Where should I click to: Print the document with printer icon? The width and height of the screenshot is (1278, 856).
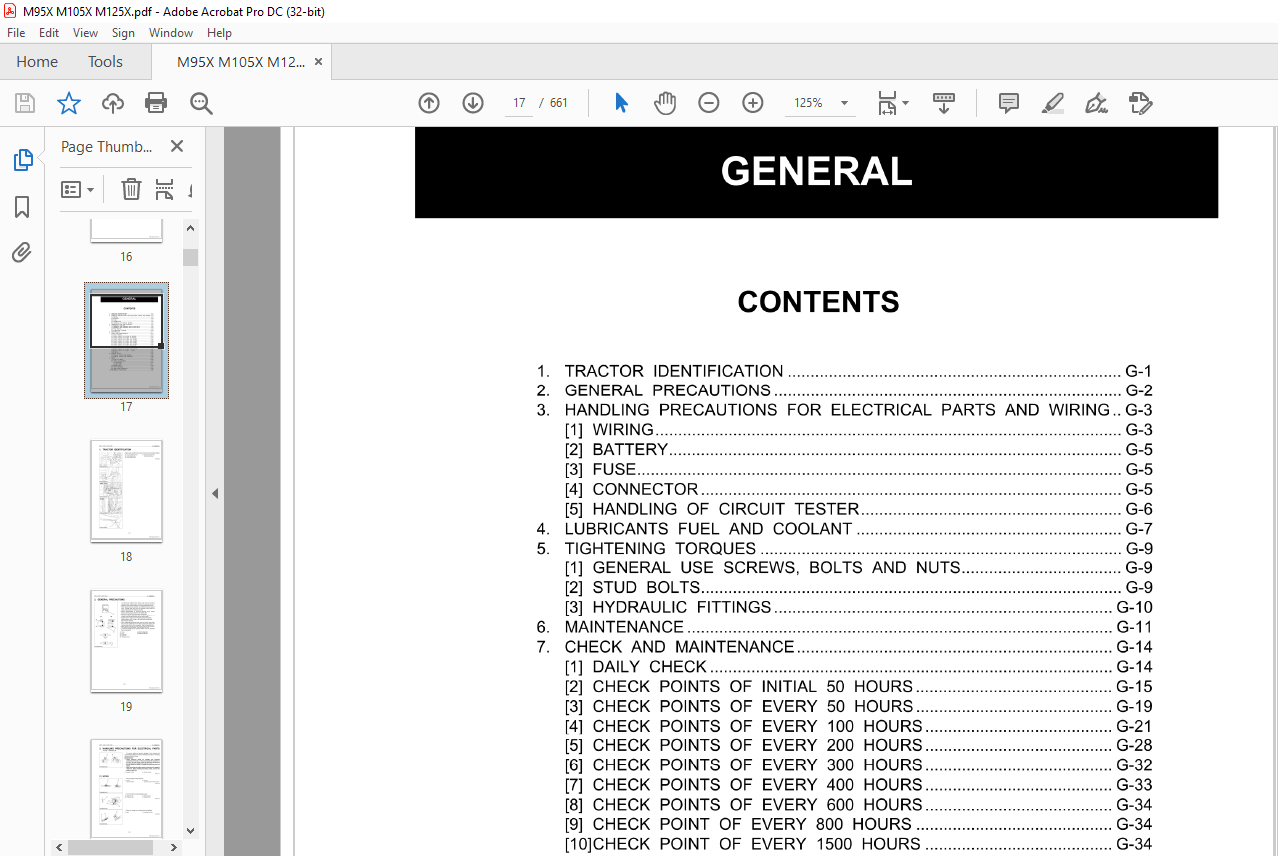tap(156, 103)
